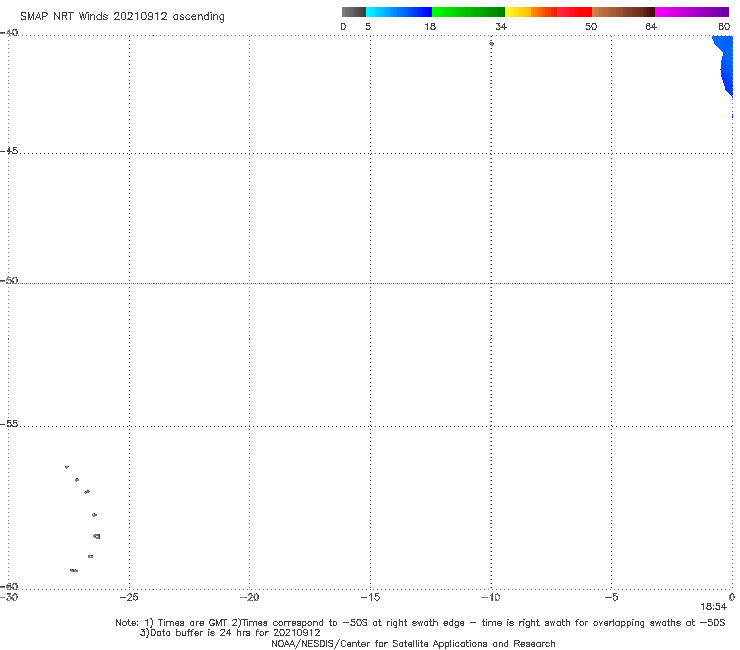Click the blue wind swath in the map corner
This screenshot has width=740, height=650.
[x=726, y=64]
